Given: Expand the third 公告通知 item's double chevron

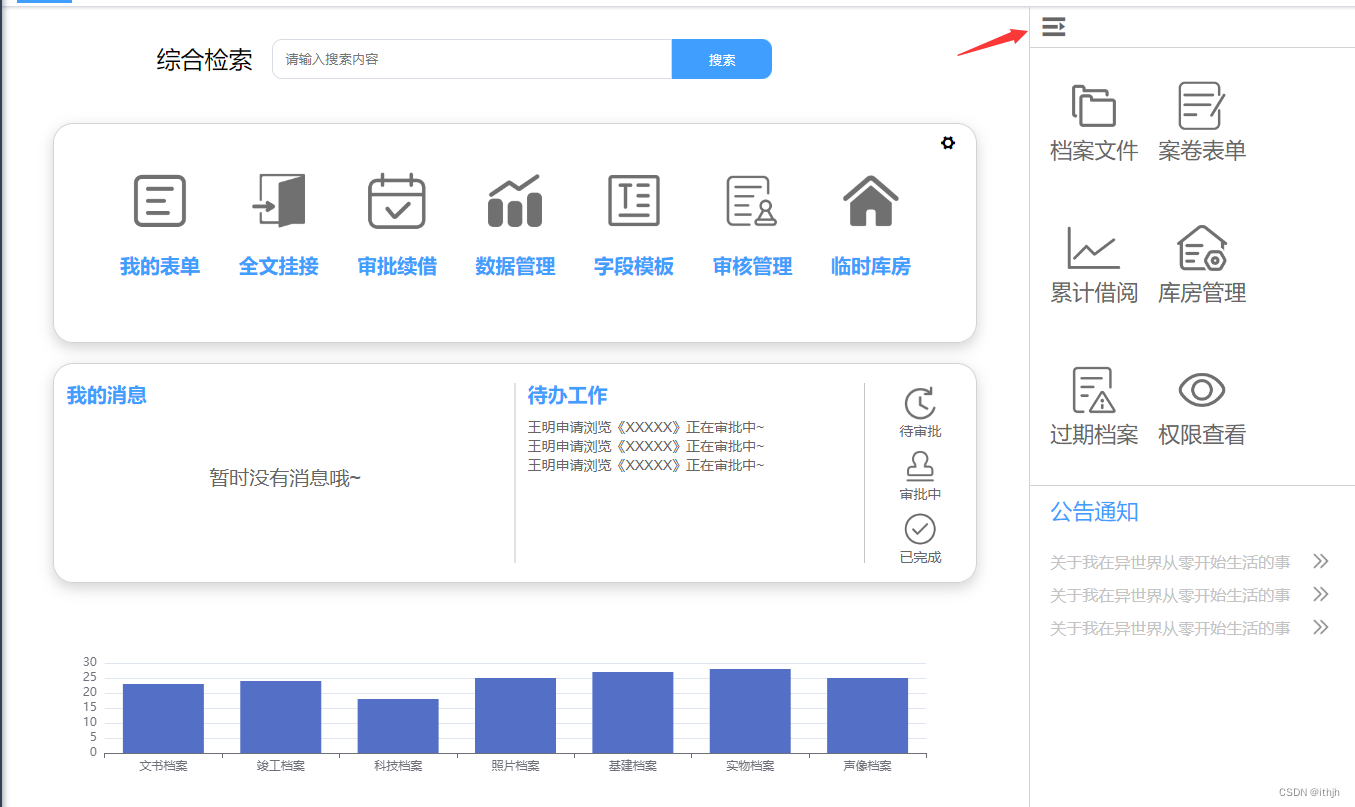Looking at the screenshot, I should pyautogui.click(x=1321, y=627).
